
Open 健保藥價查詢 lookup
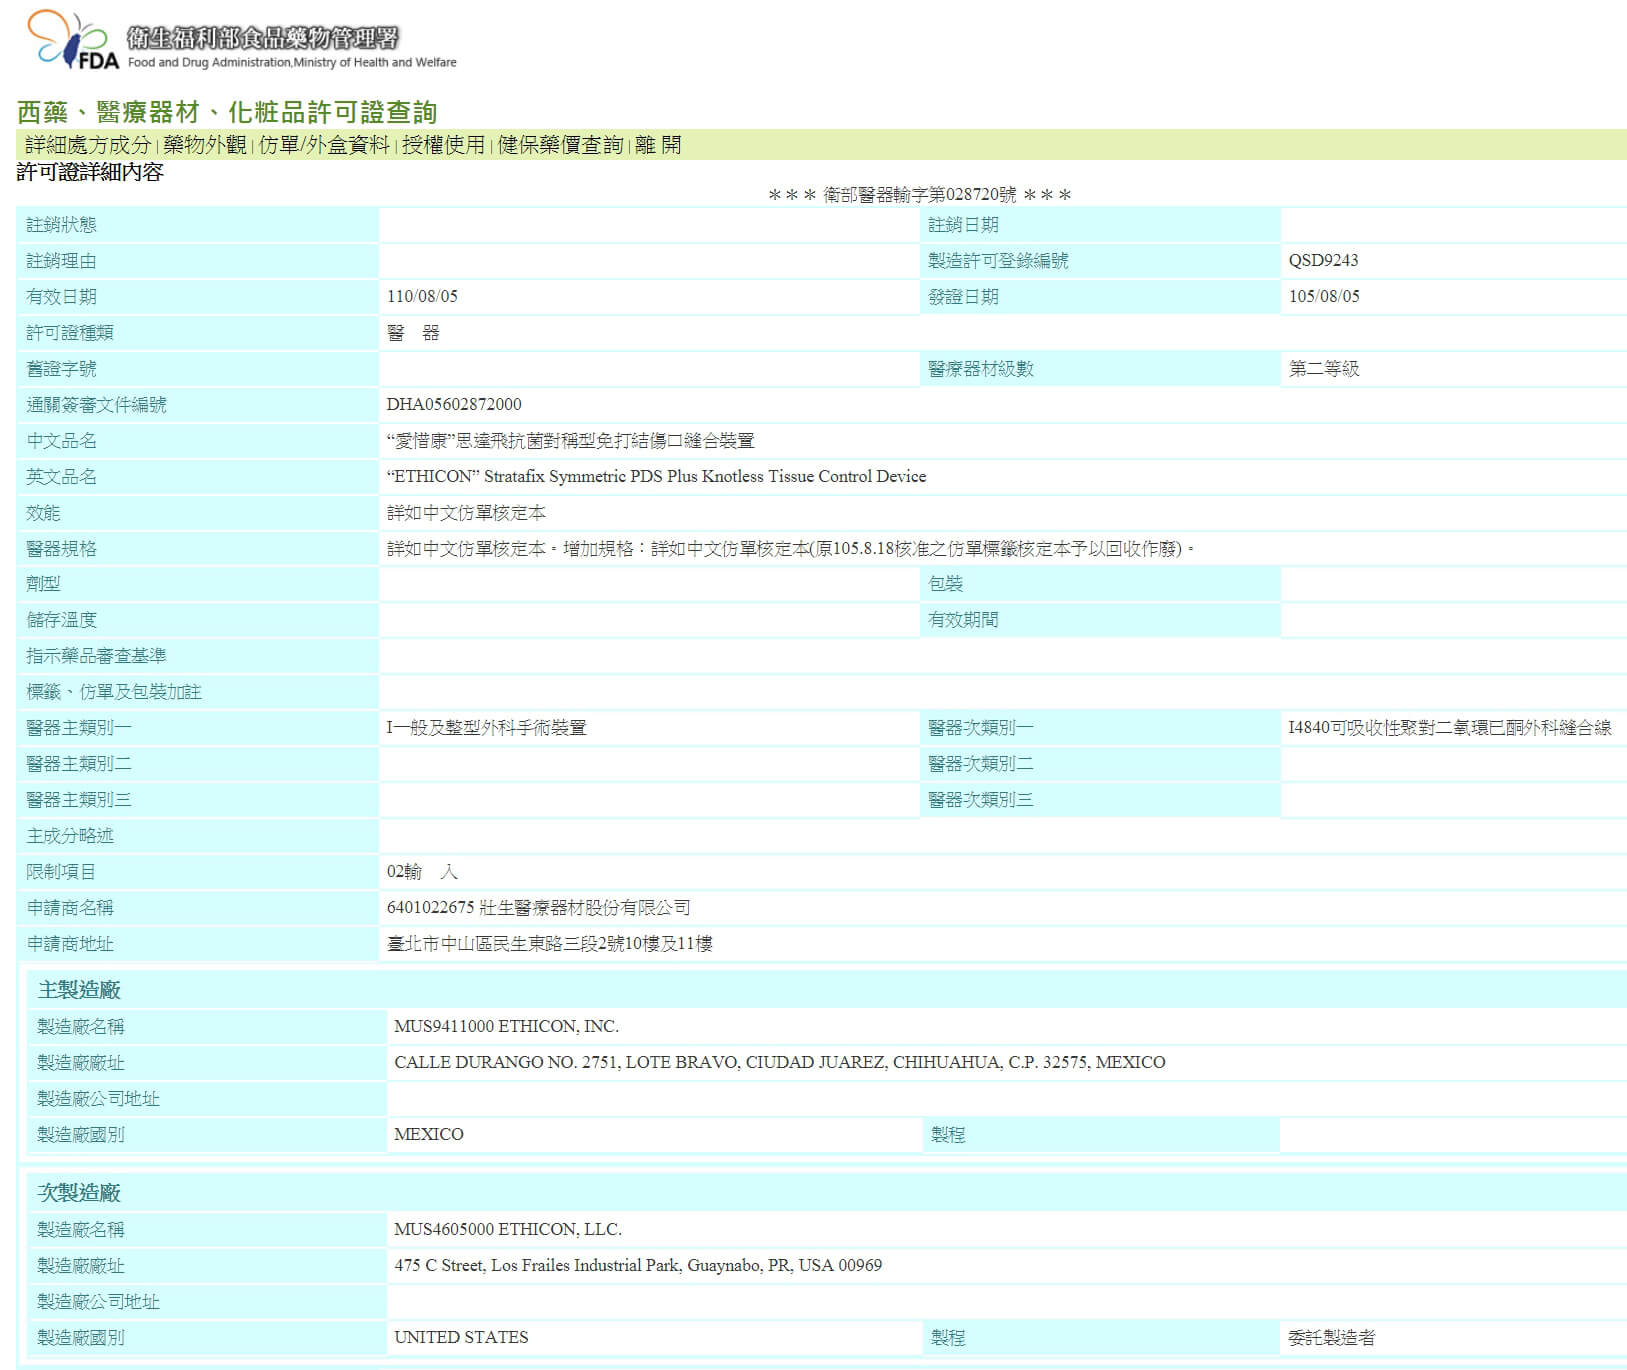[560, 145]
